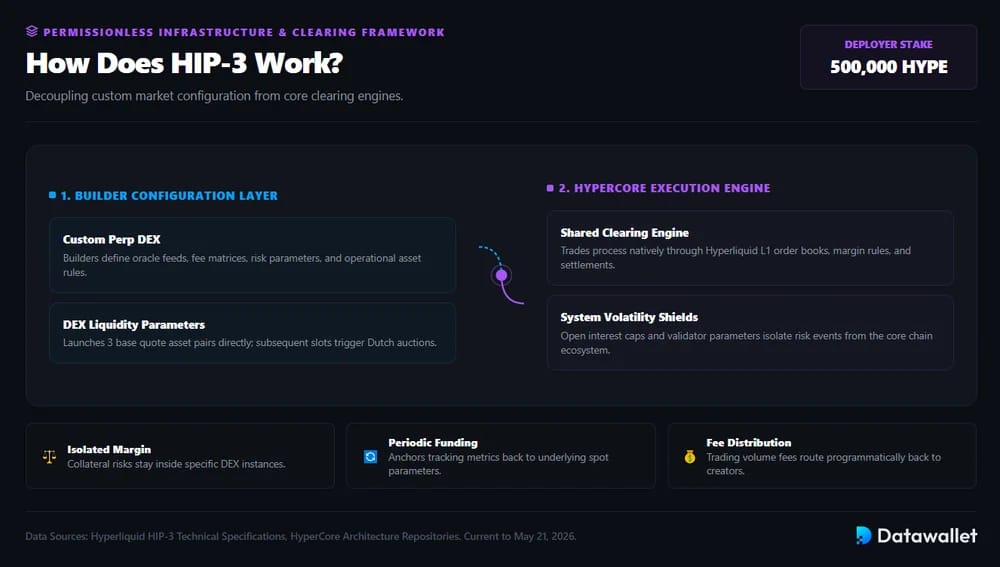1000x567 pixels.
Task: Click the blue refresh Periodic Funding icon
Action: [x=371, y=457]
